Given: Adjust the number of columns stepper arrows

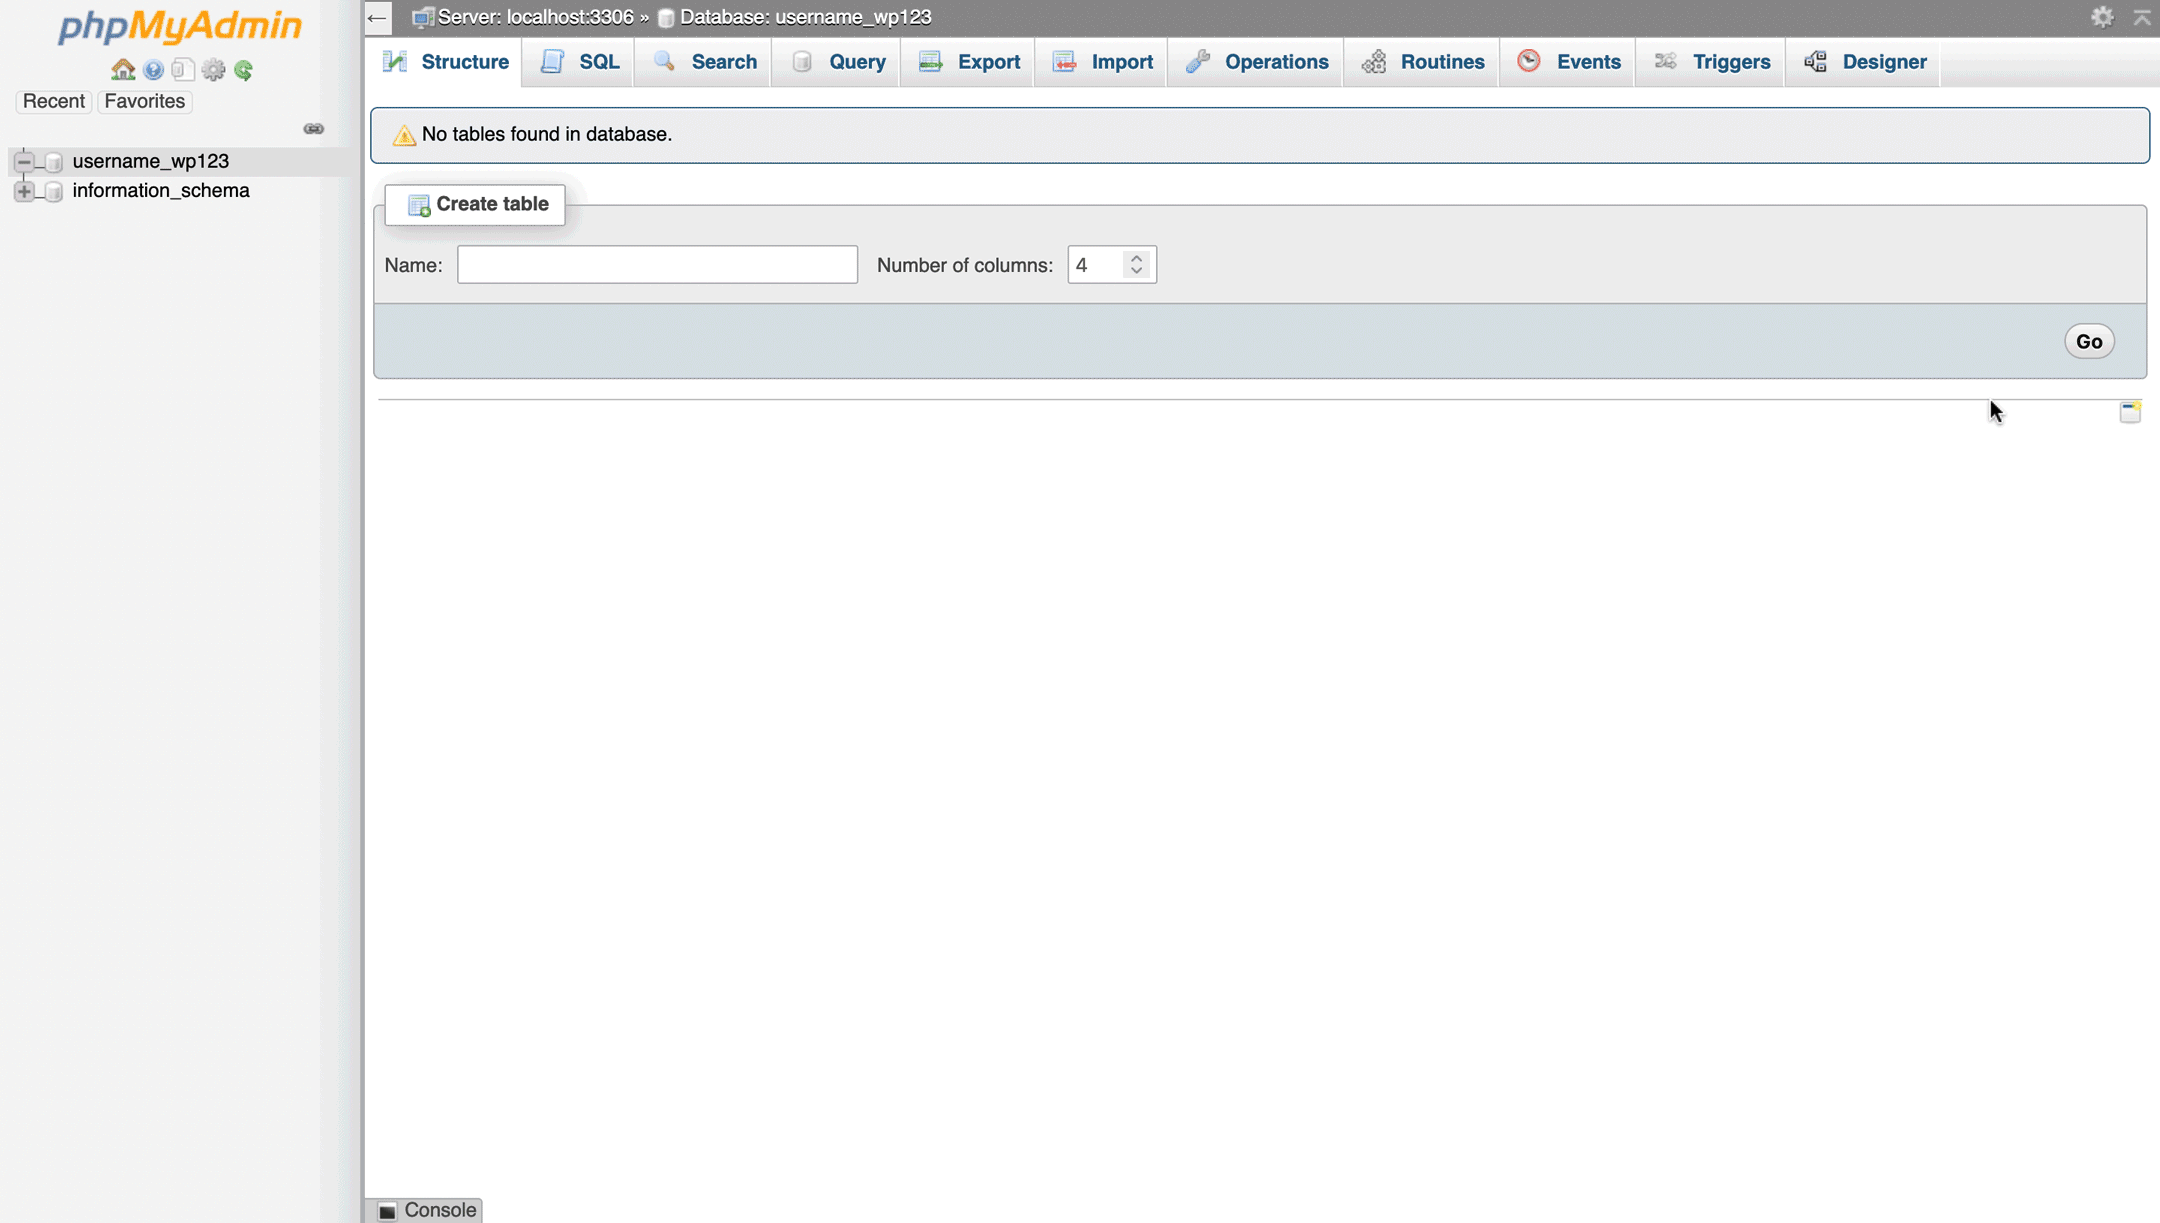Looking at the screenshot, I should pos(1136,265).
